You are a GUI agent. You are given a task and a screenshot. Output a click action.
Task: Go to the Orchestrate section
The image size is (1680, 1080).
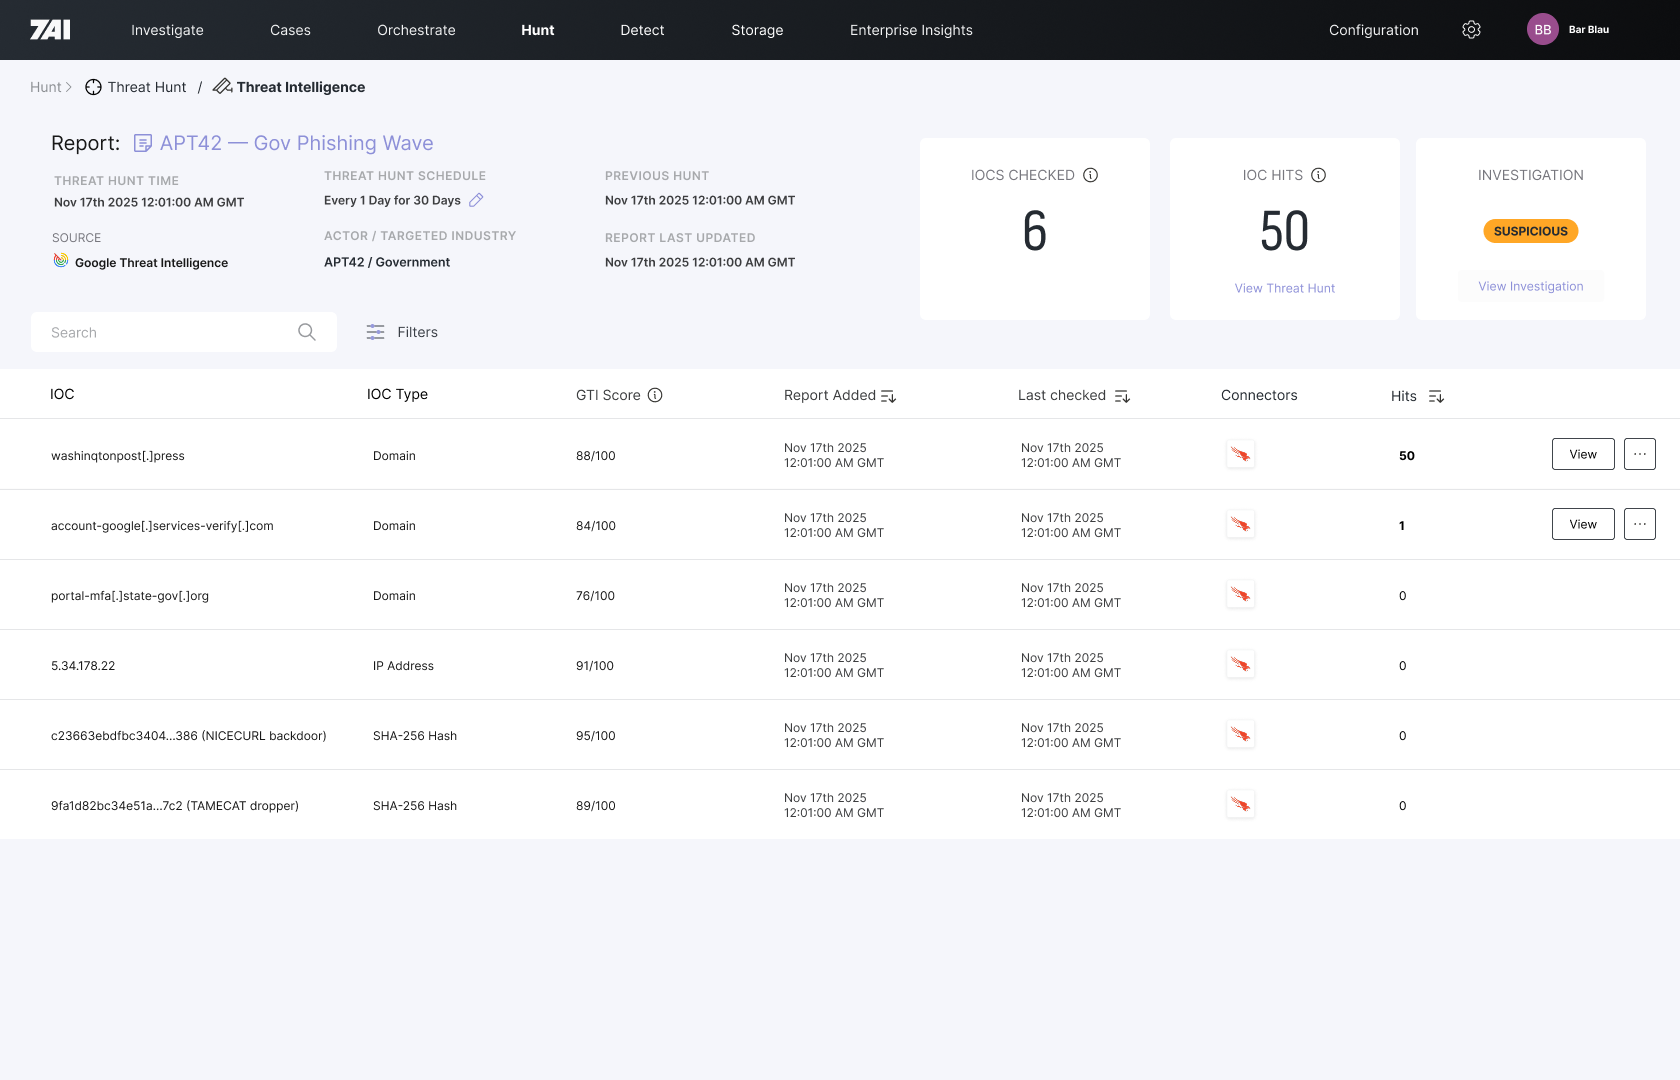click(x=416, y=30)
